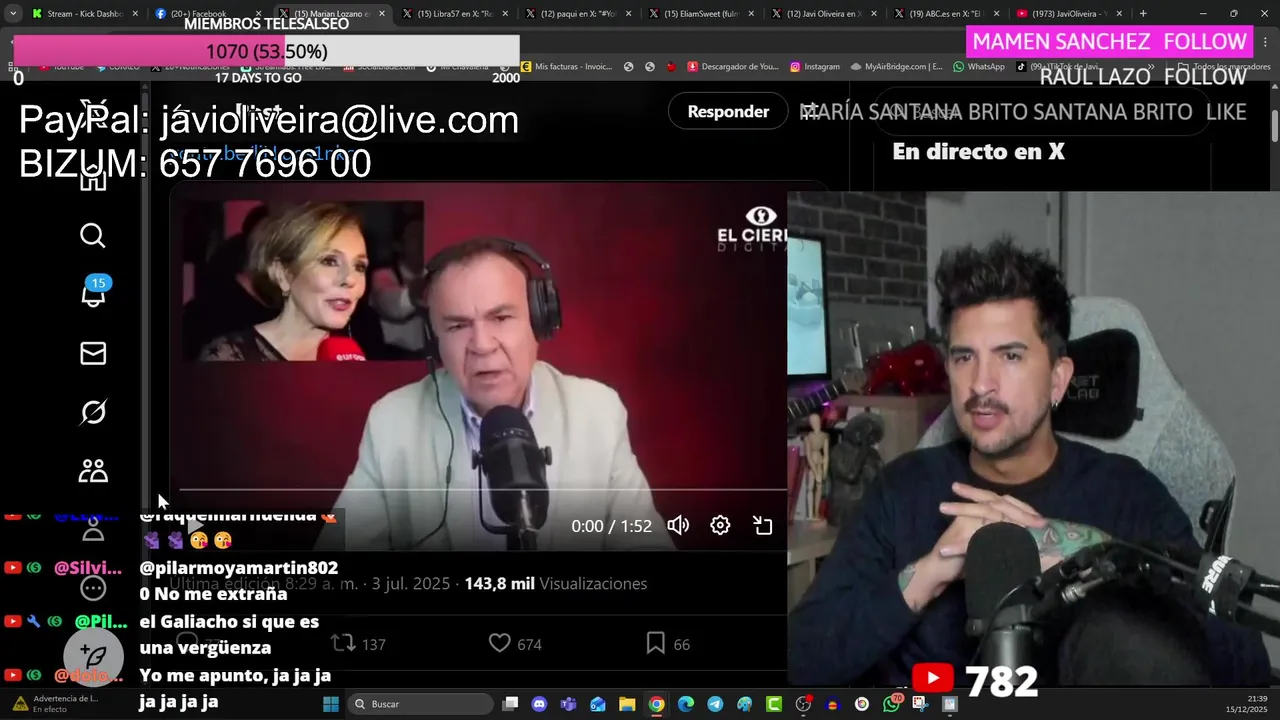1280x720 pixels.
Task: Open Mis facturas bookmark
Action: tap(565, 67)
